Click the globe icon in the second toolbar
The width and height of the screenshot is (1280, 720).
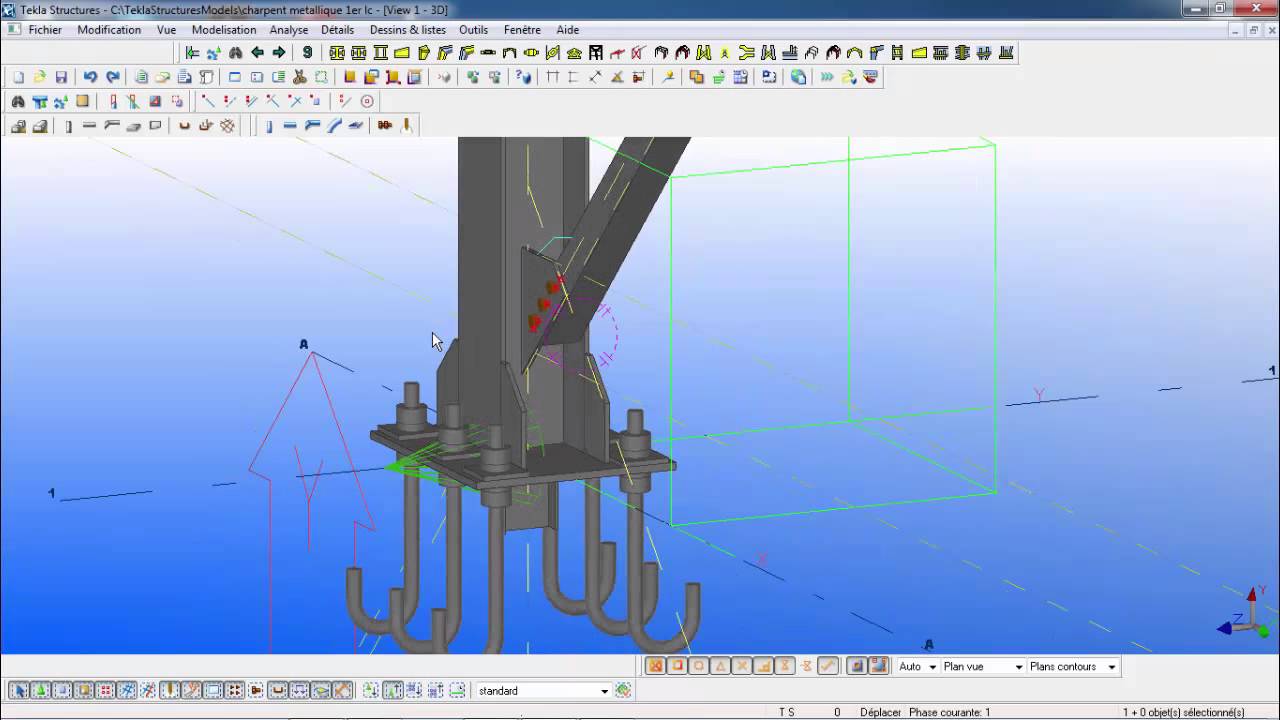(x=798, y=77)
